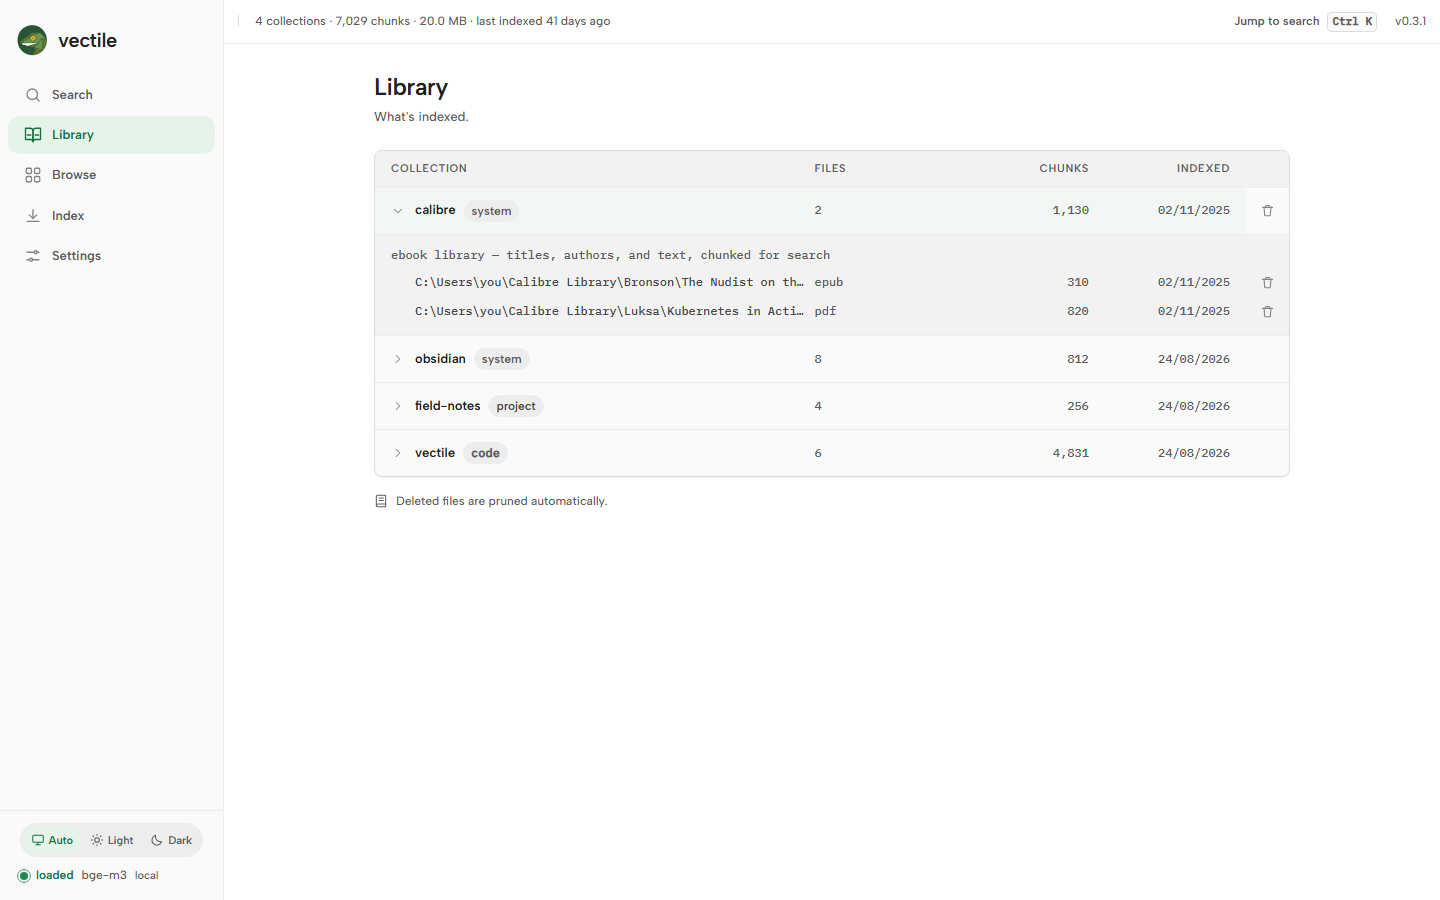
Task: Click "Deleted files are pruned automatically" note
Action: (501, 501)
